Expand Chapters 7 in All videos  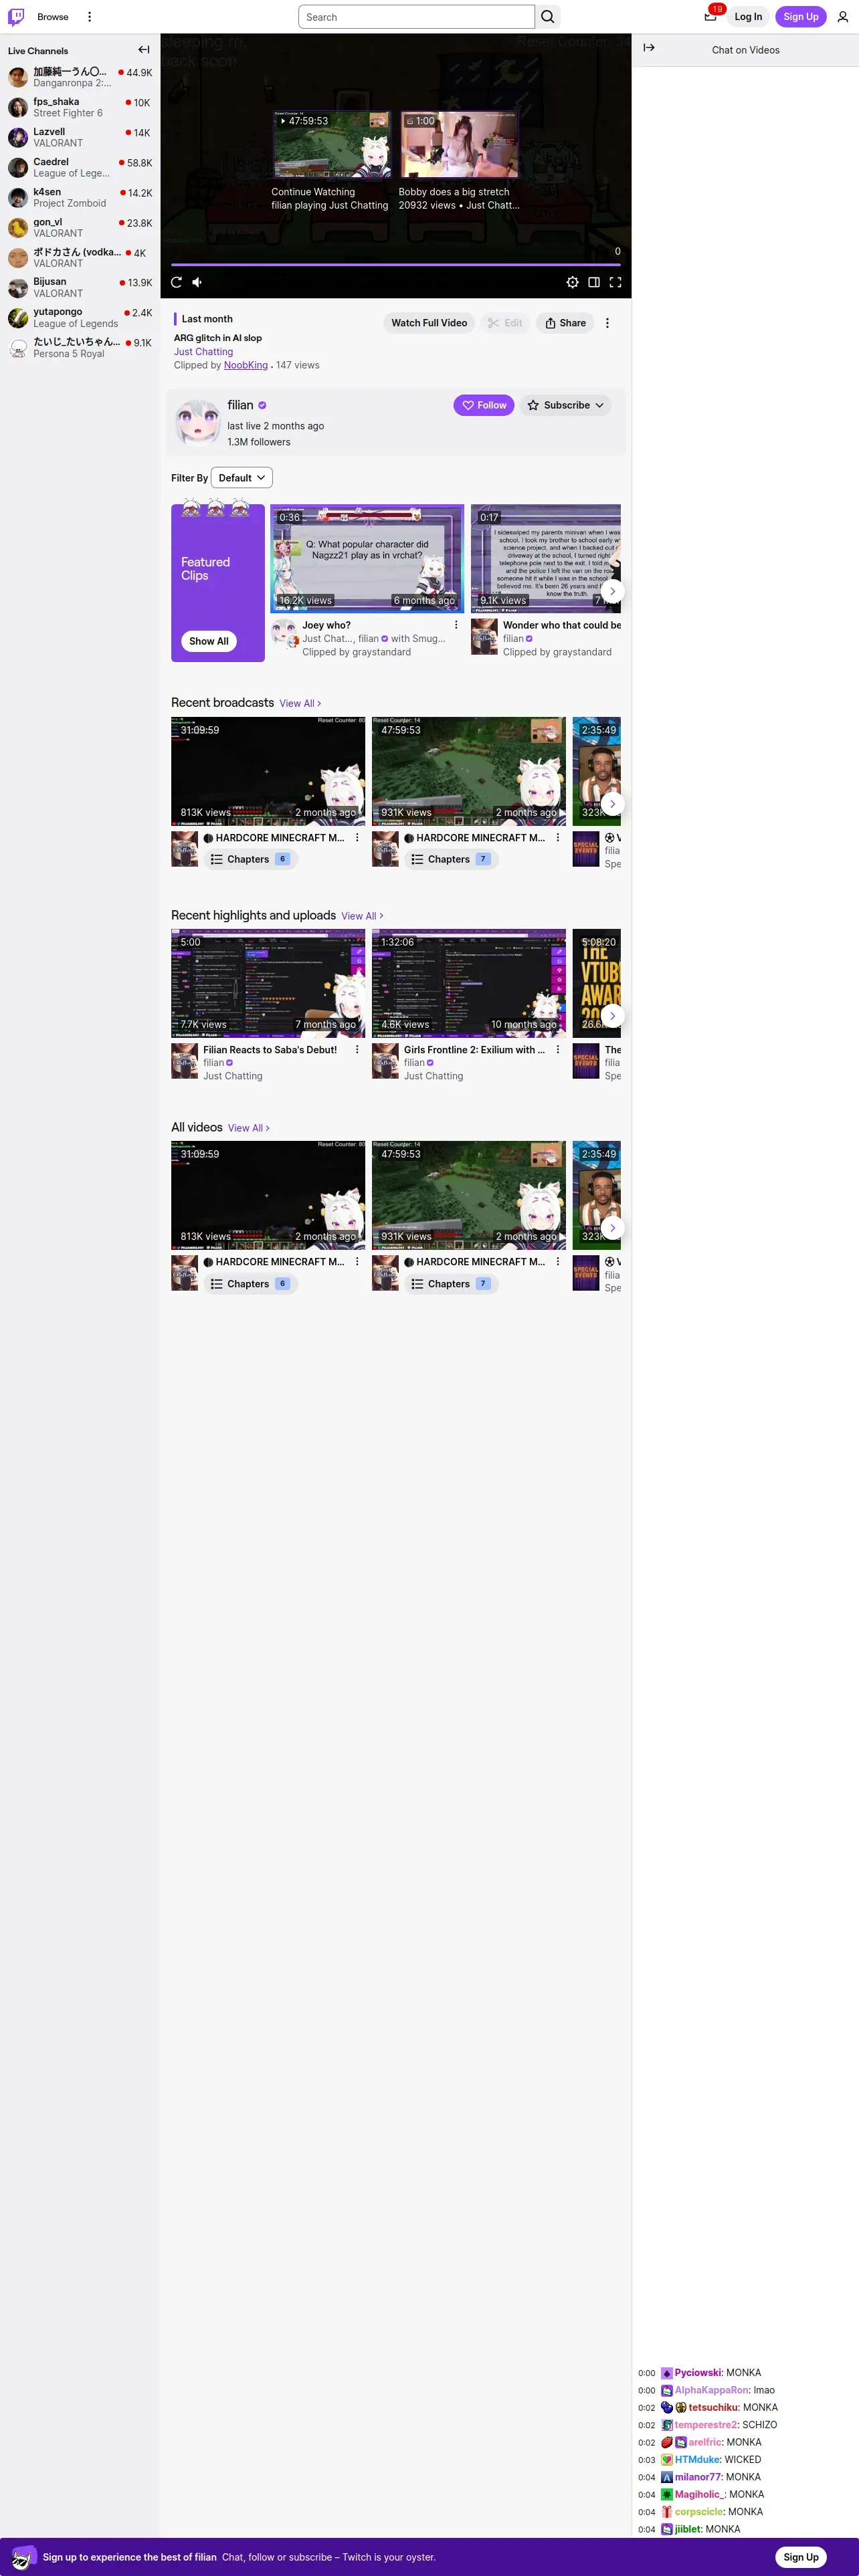[451, 1284]
